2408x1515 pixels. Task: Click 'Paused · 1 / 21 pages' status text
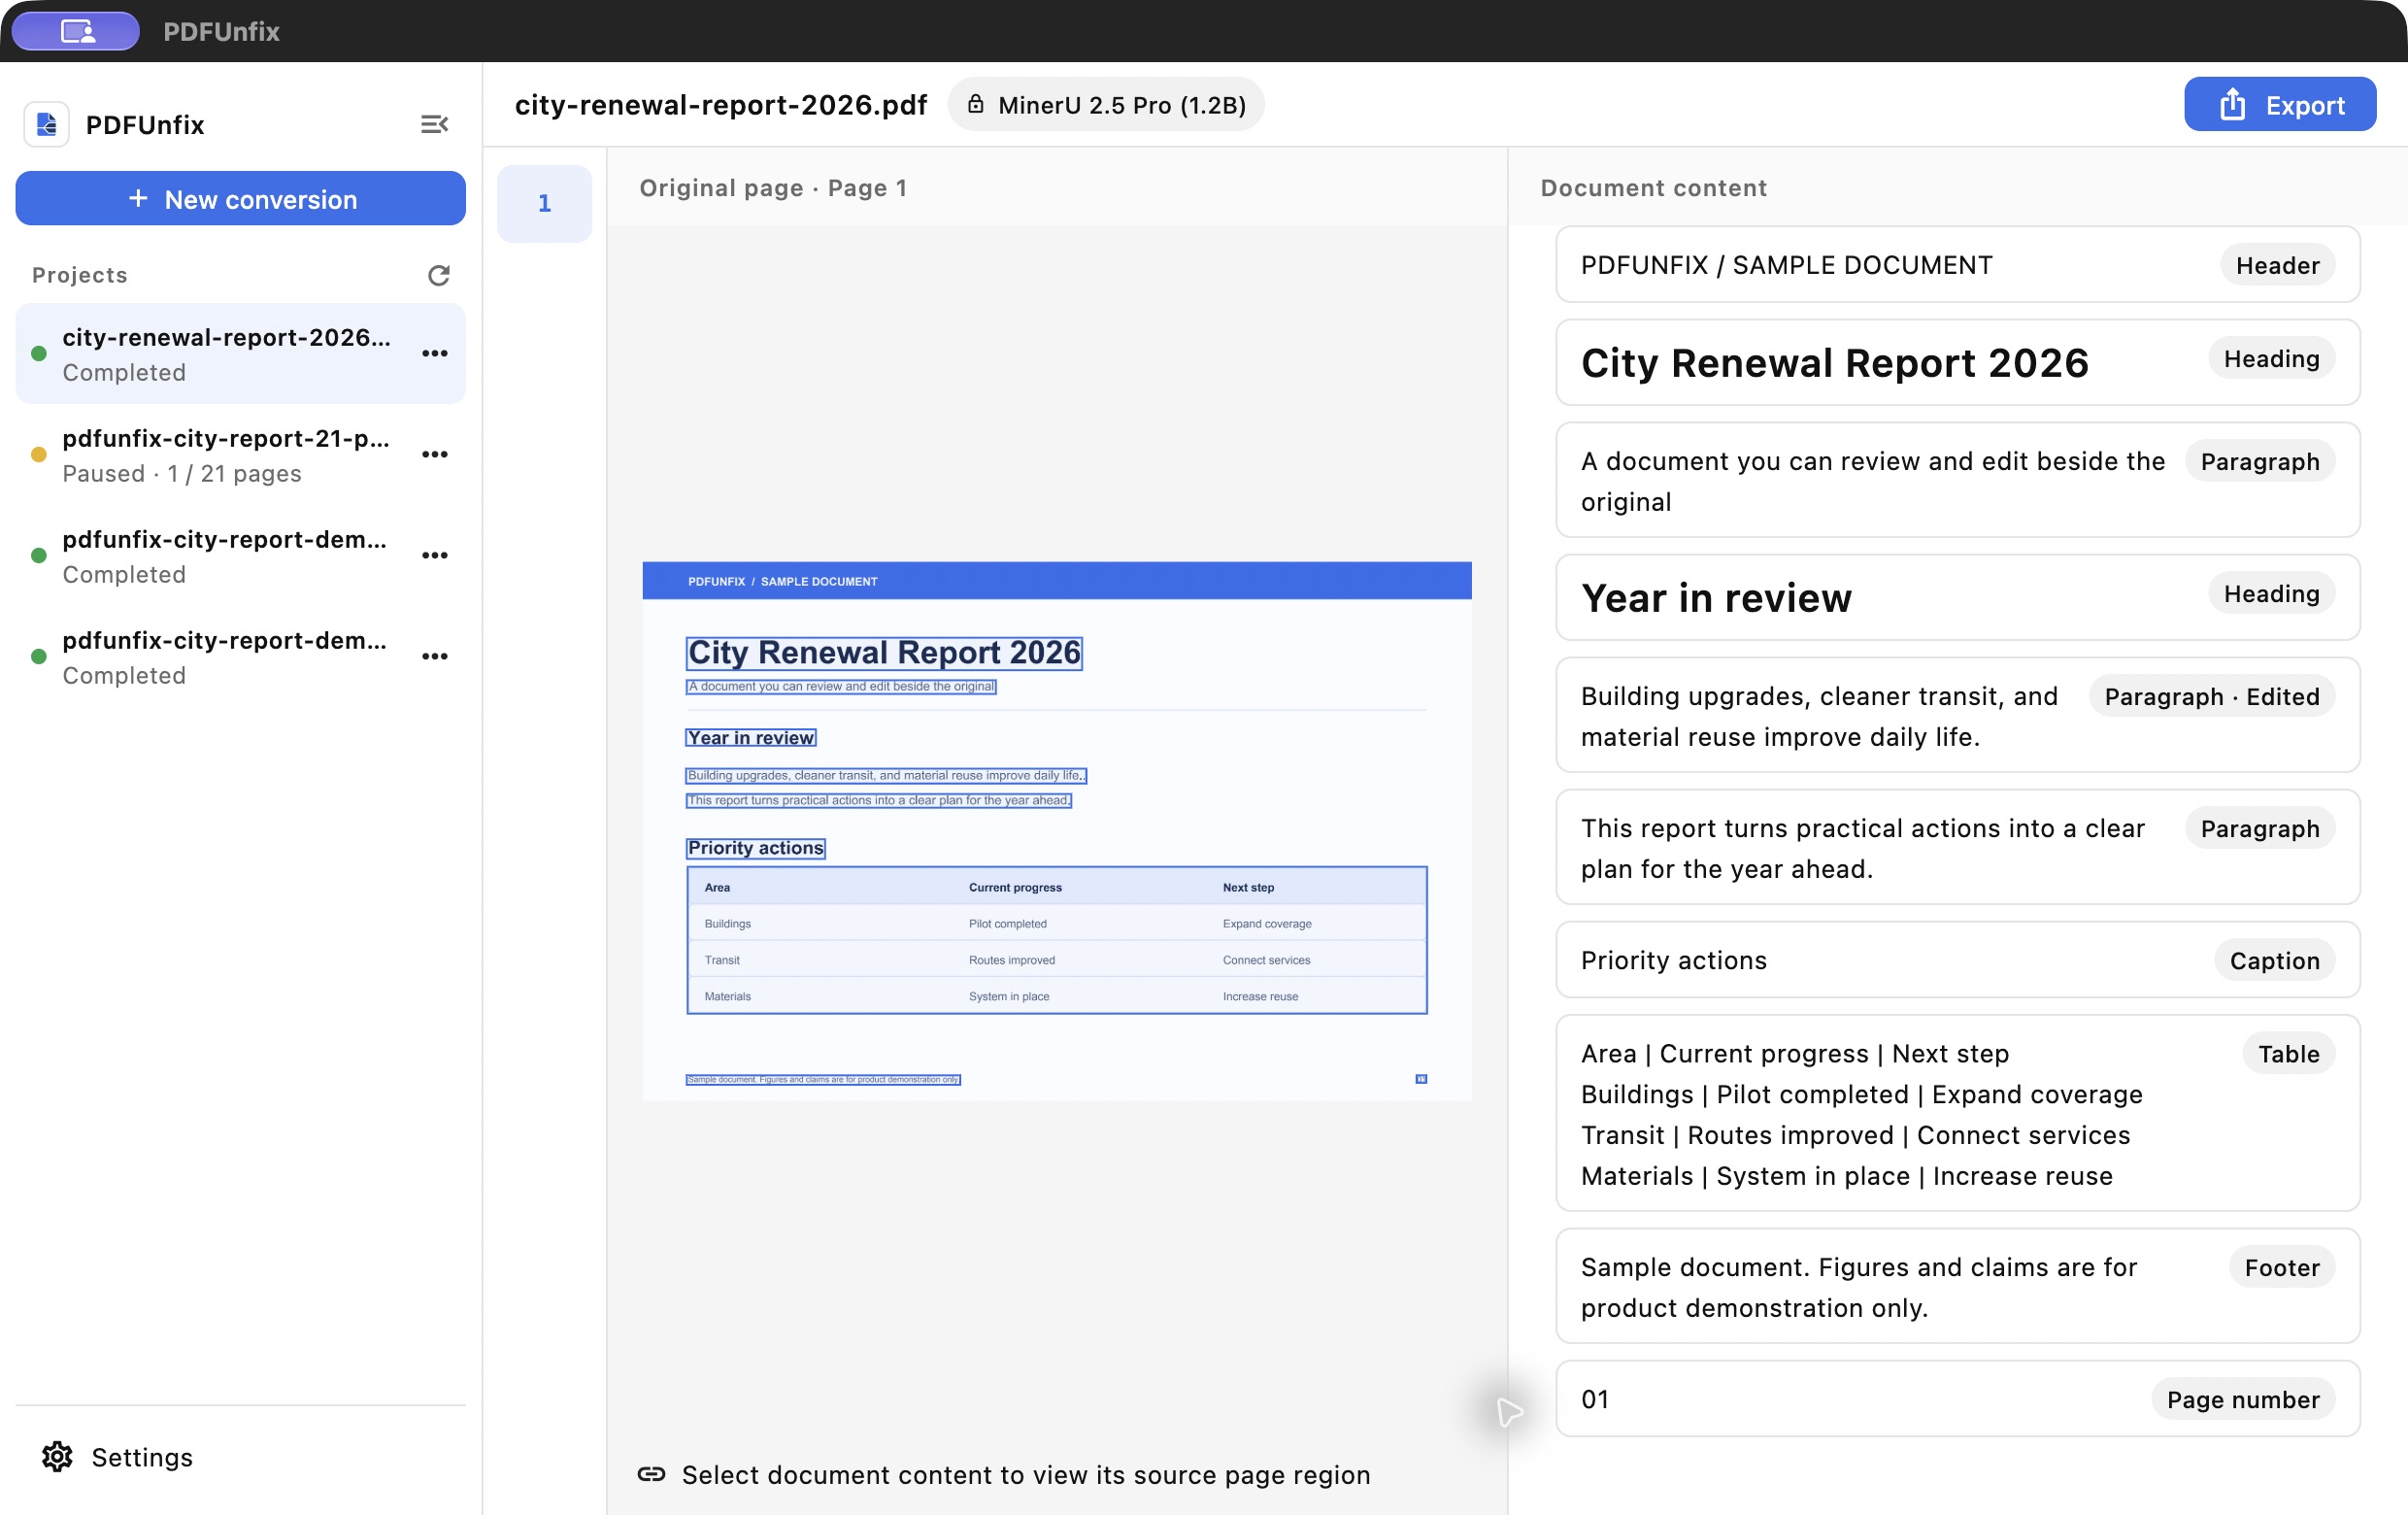(182, 473)
